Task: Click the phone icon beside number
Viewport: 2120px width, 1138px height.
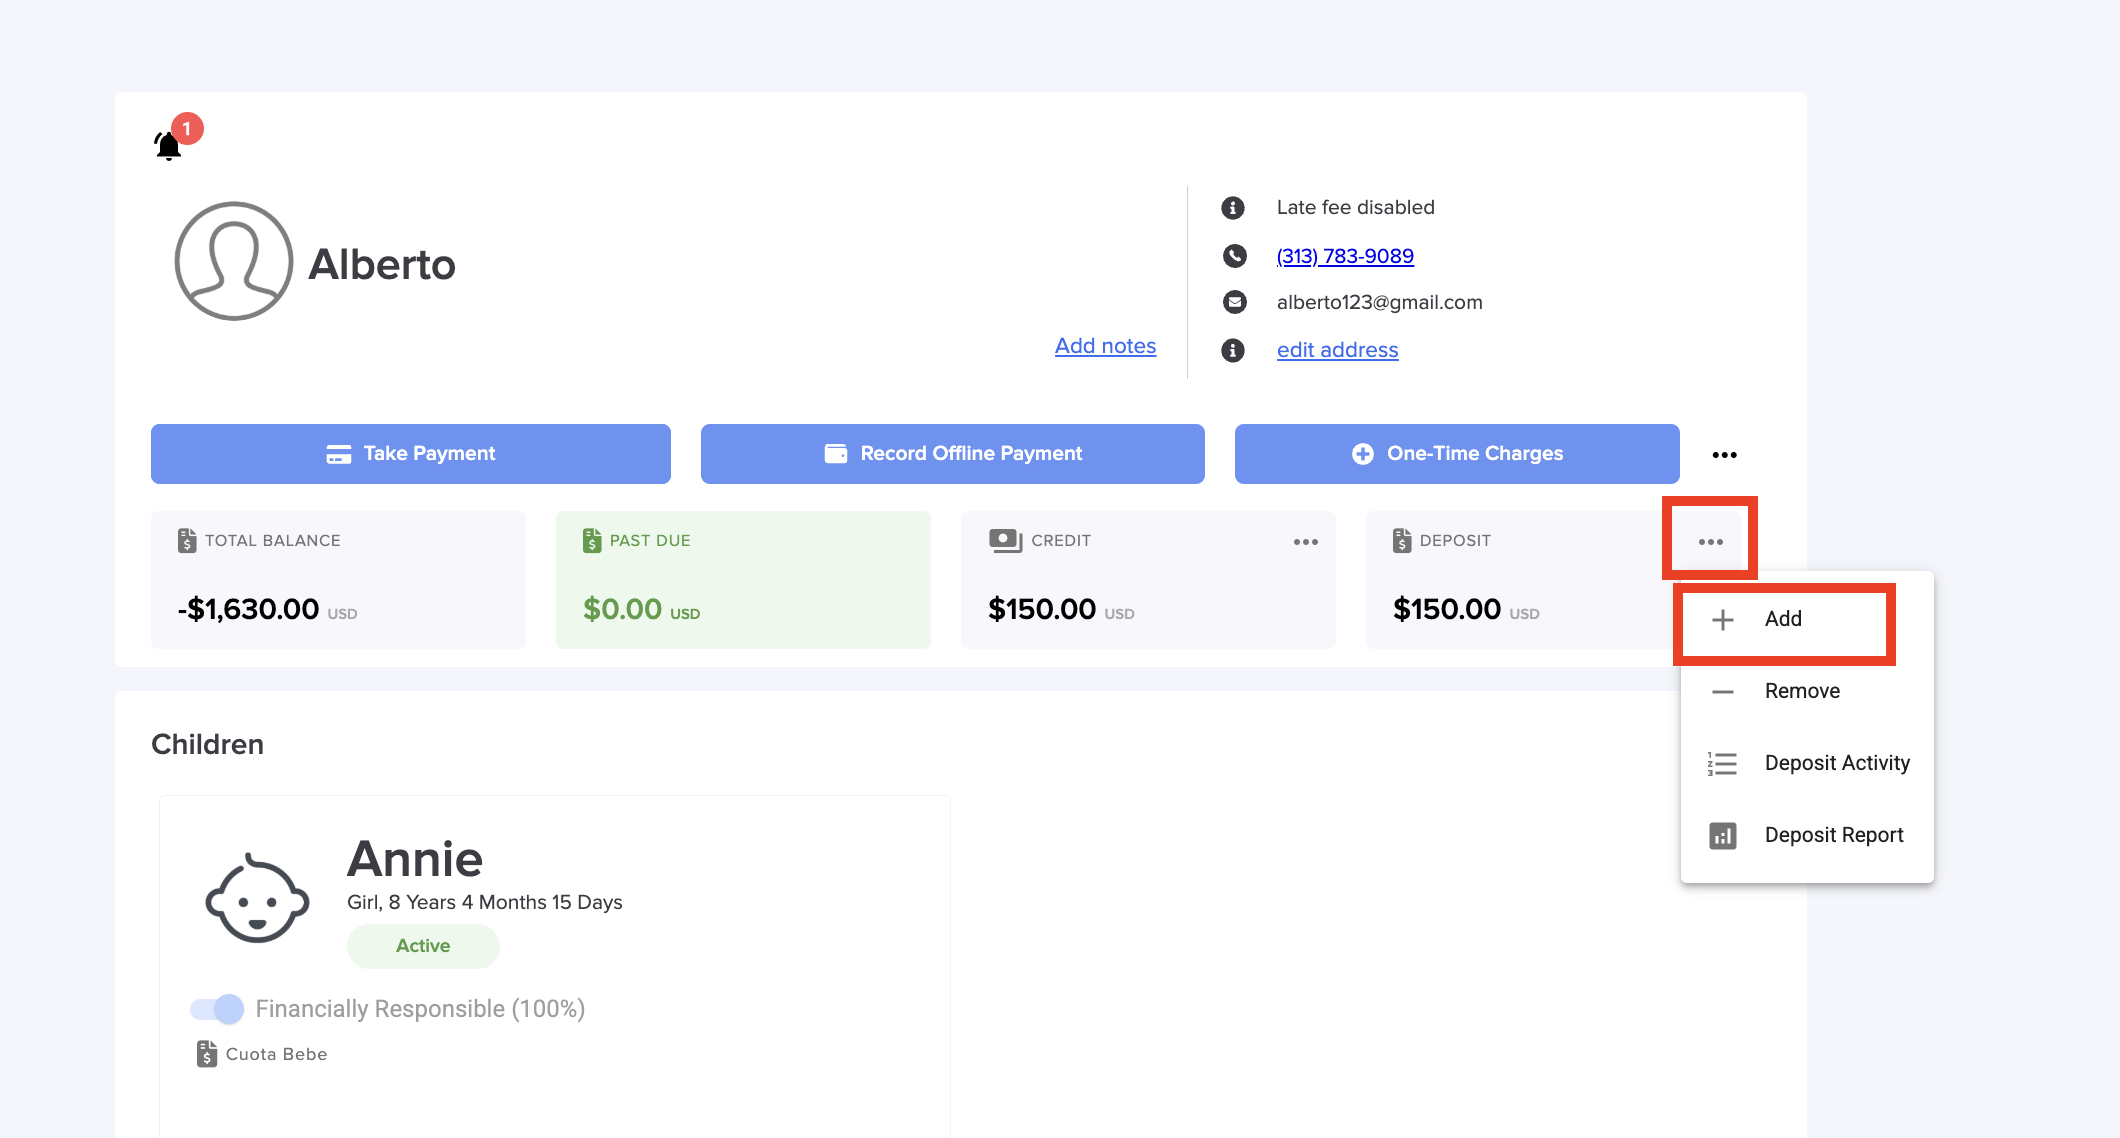Action: click(1235, 256)
